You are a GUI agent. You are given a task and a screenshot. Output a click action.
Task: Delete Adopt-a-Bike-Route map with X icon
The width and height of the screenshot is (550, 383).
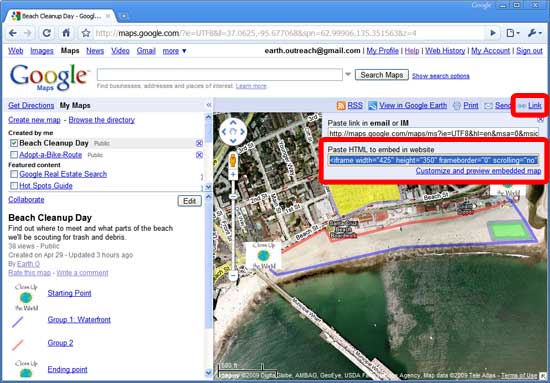(x=199, y=155)
